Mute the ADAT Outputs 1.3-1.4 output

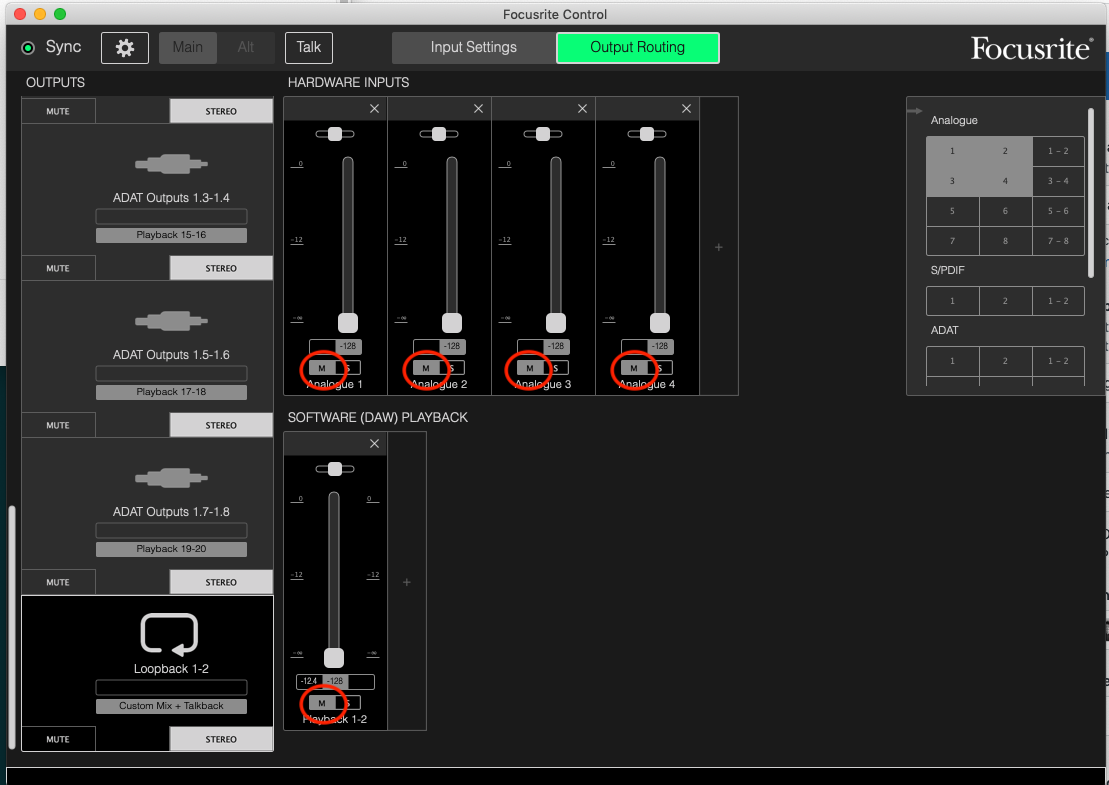click(x=58, y=268)
